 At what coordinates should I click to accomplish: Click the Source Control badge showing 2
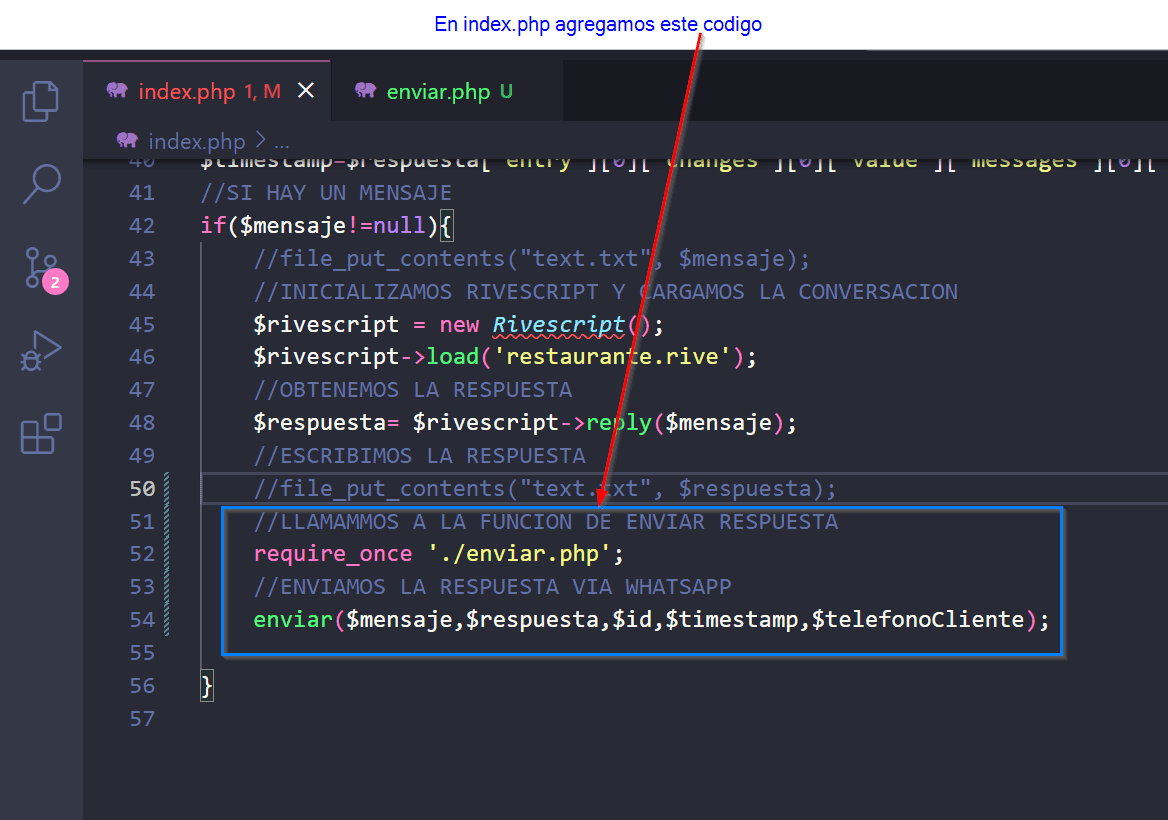click(55, 282)
